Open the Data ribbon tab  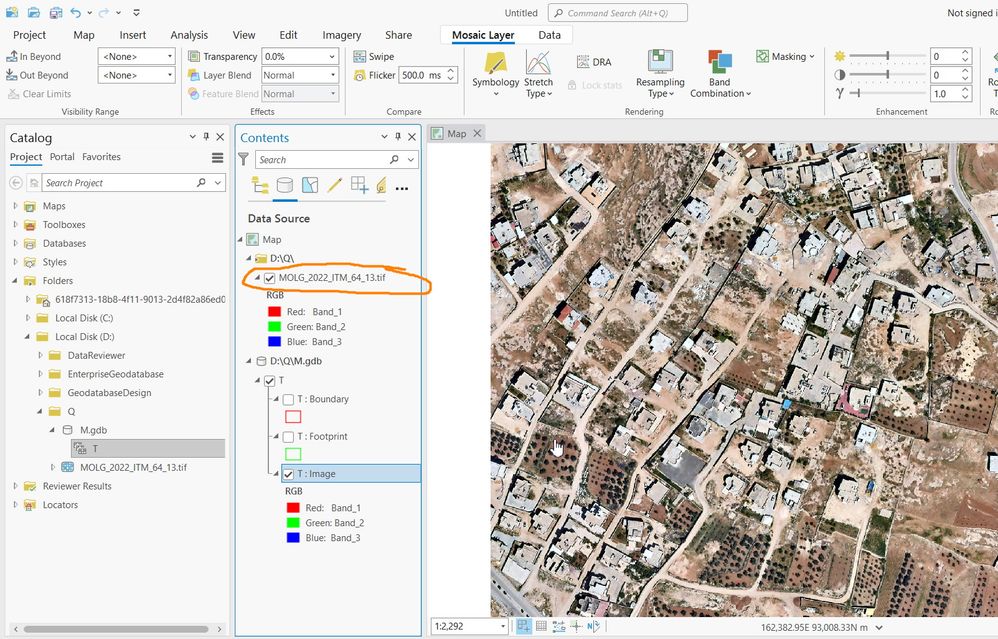(x=549, y=35)
